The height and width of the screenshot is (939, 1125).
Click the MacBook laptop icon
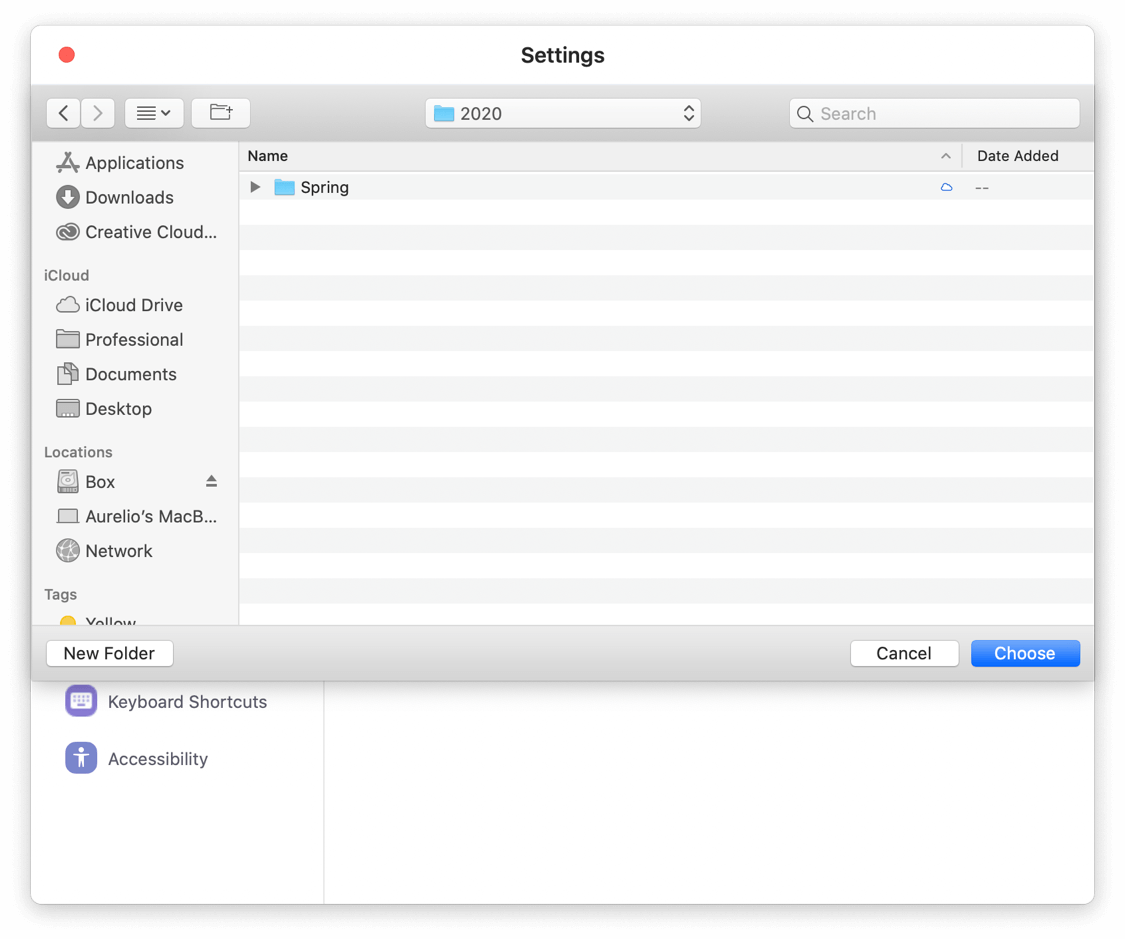coord(67,516)
